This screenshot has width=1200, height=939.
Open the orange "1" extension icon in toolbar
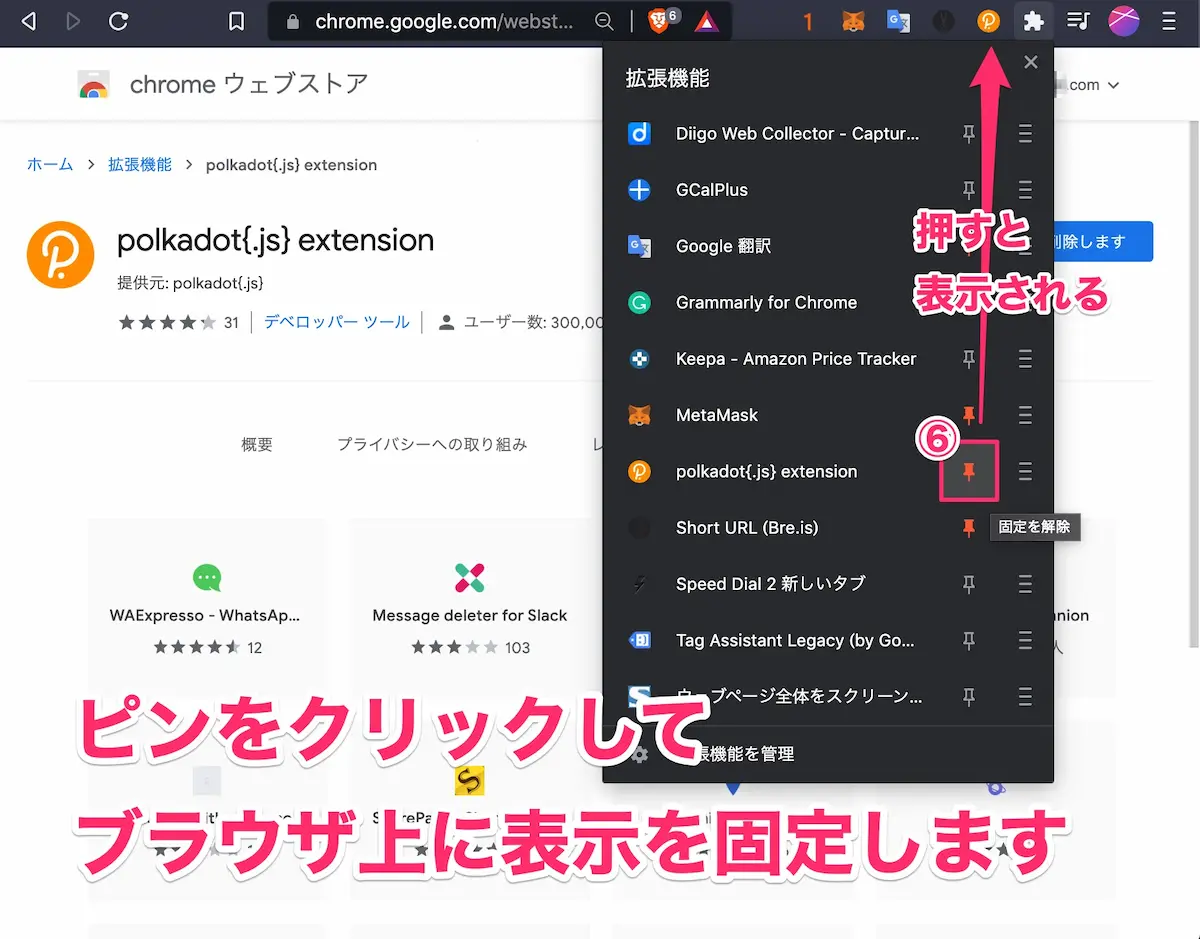808,21
